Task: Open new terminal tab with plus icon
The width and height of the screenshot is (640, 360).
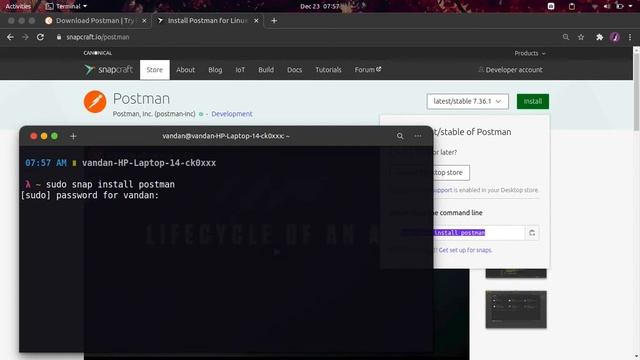Action: tap(73, 136)
